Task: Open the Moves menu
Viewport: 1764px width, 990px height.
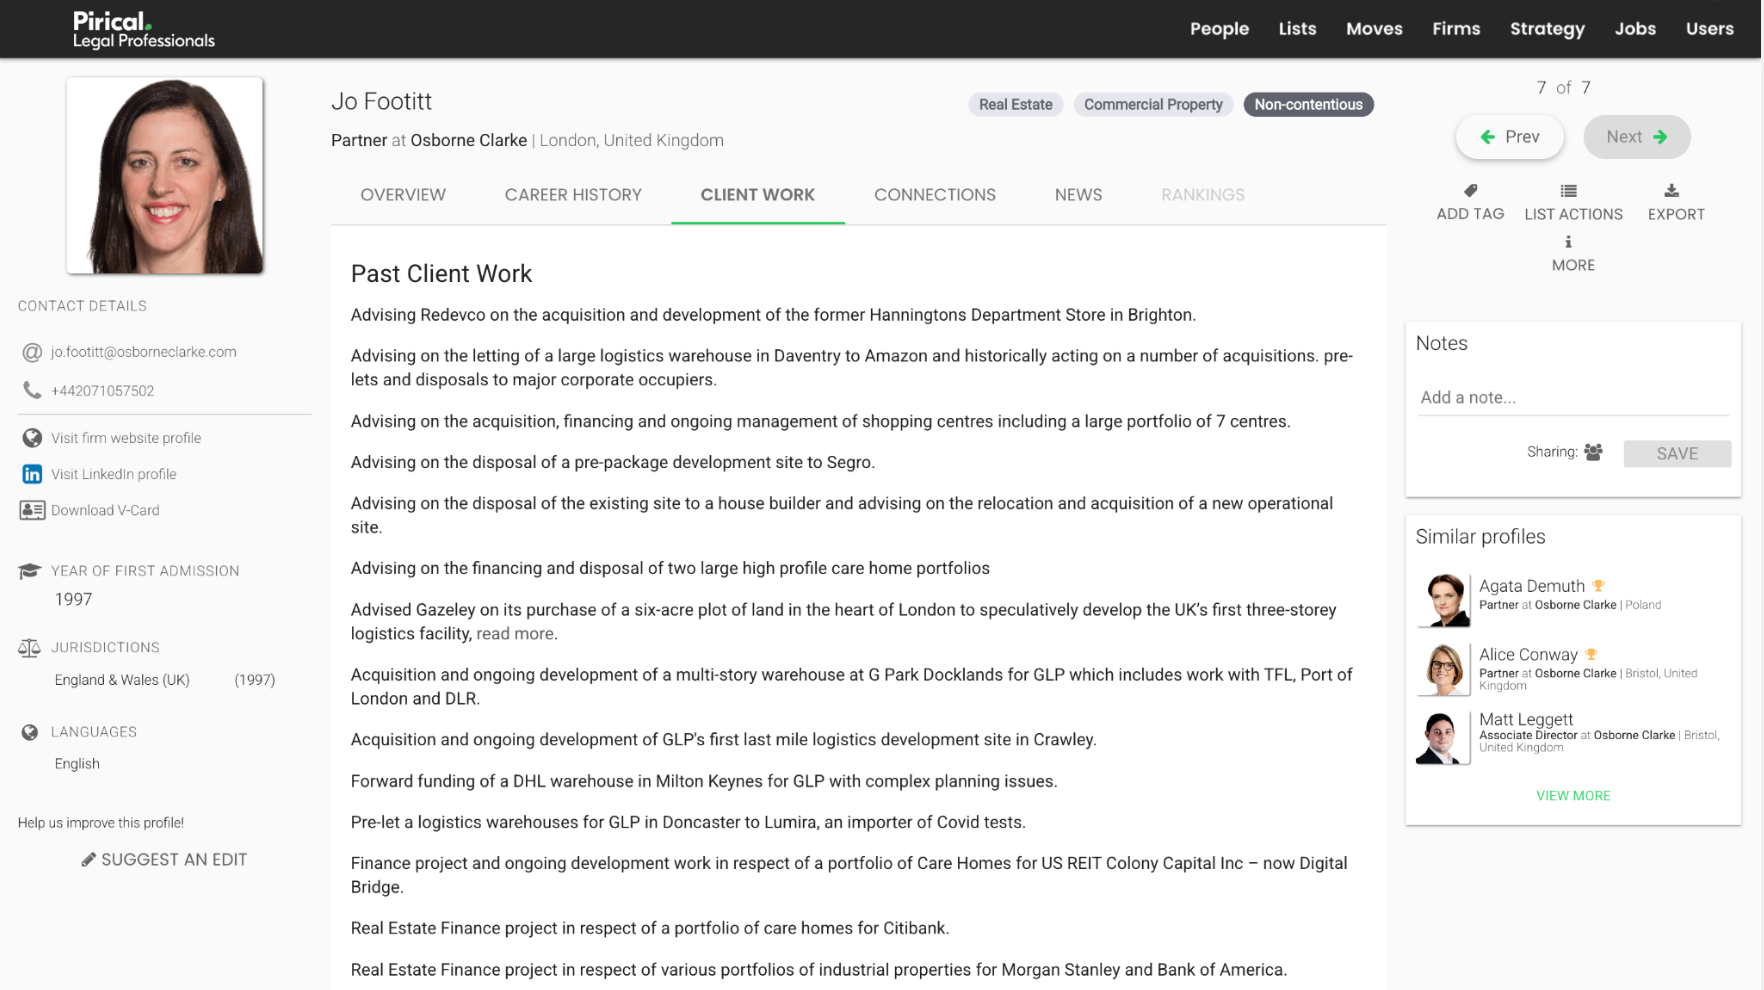Action: click(x=1374, y=29)
